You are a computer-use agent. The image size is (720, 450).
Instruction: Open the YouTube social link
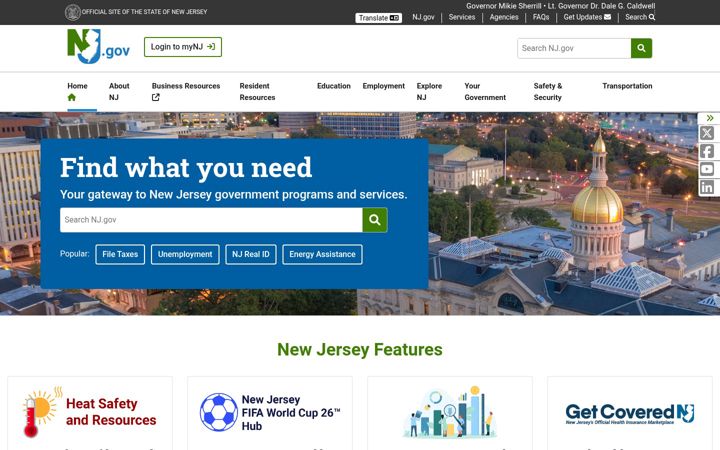[707, 169]
